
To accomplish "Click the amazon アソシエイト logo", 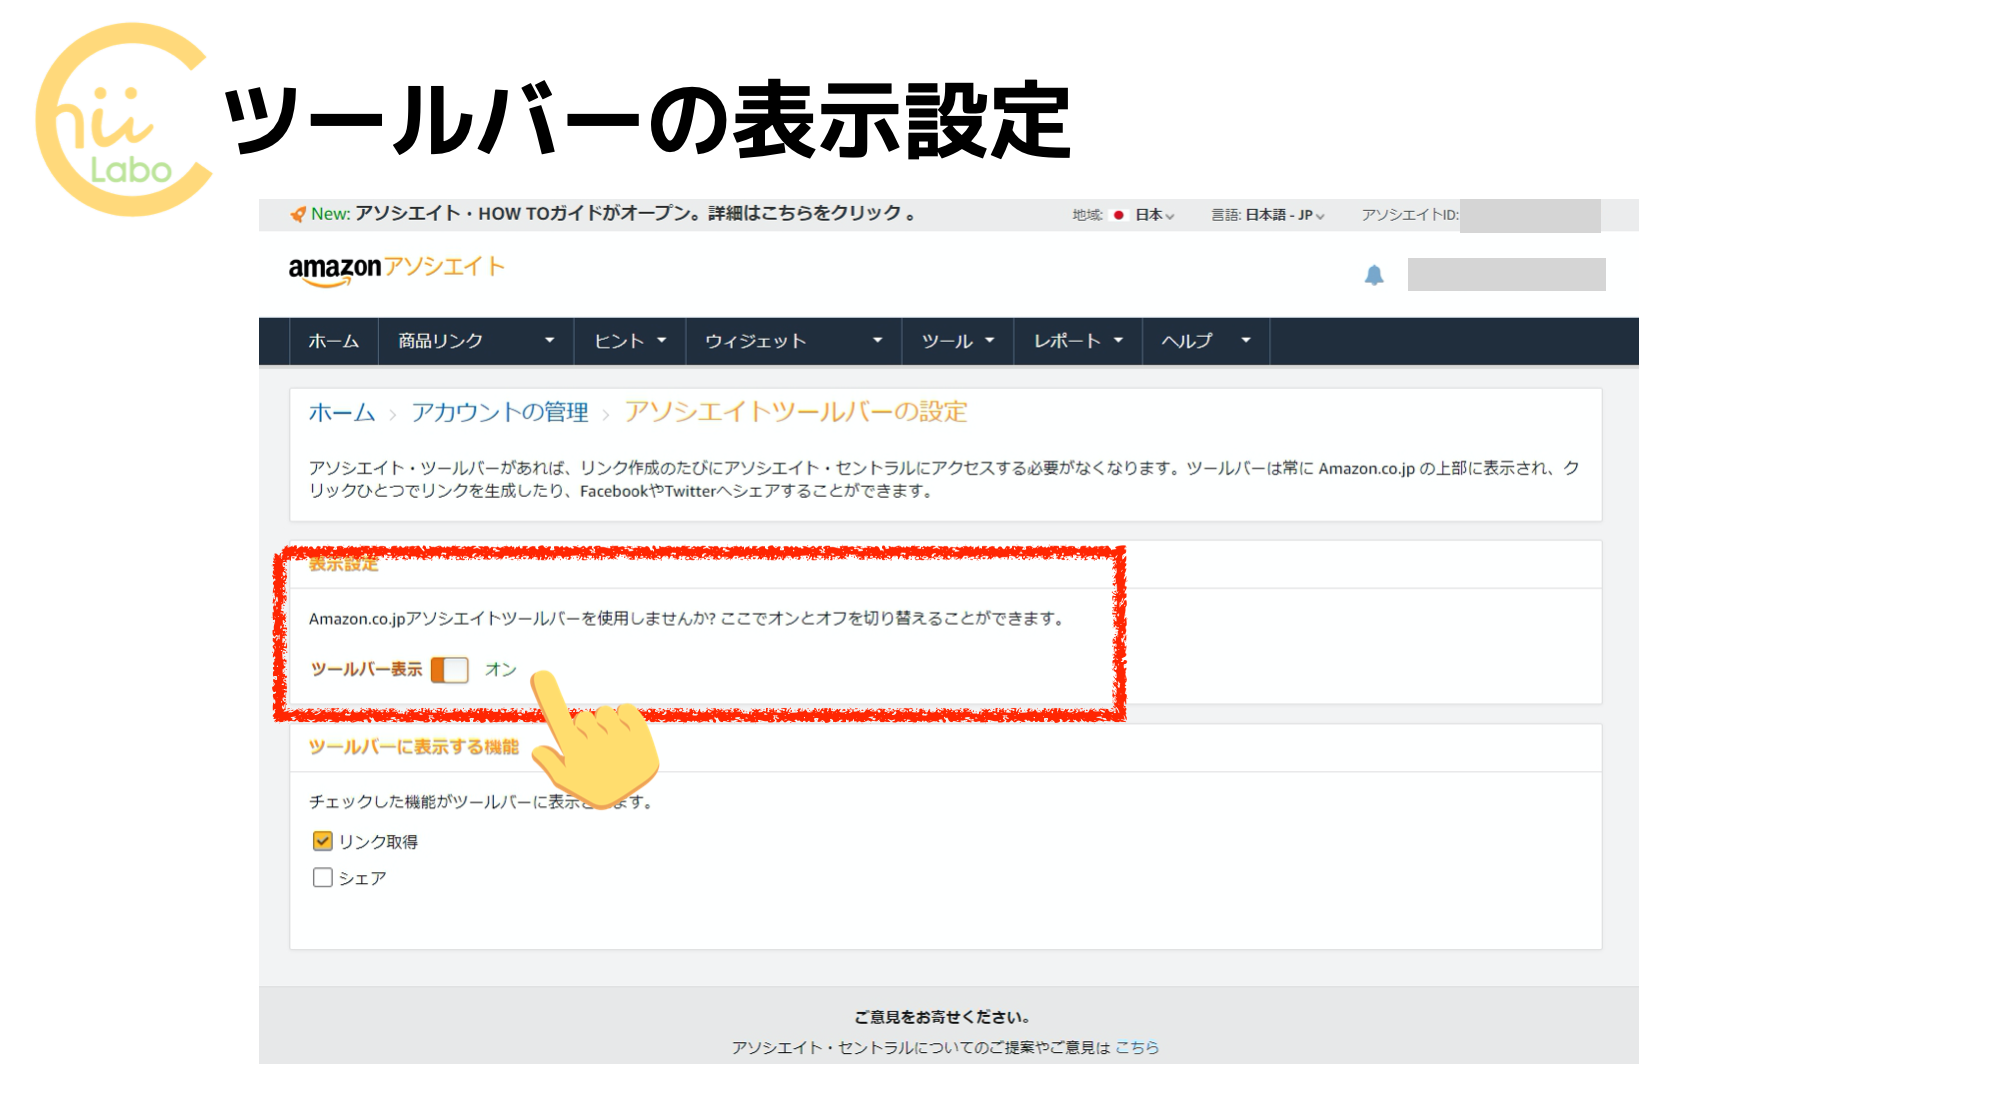I will point(395,268).
